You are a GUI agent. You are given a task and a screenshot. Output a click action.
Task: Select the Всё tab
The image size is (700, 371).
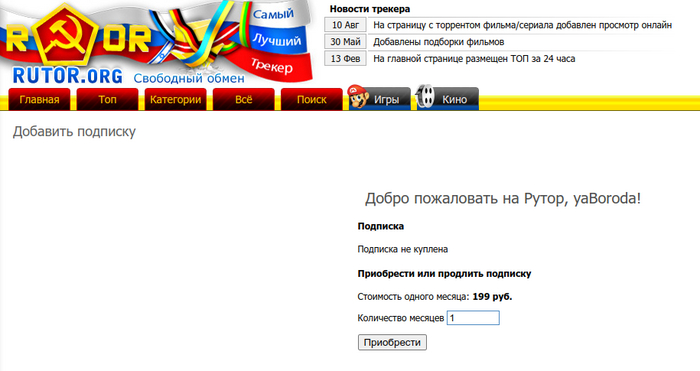point(243,99)
